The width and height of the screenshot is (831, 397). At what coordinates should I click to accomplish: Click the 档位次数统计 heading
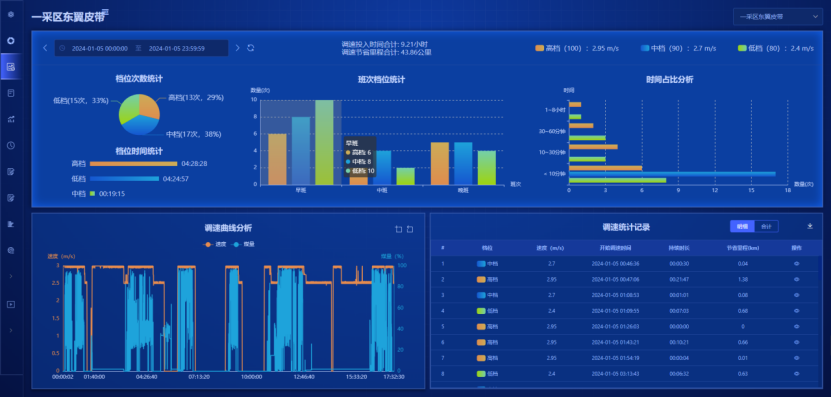pos(139,79)
